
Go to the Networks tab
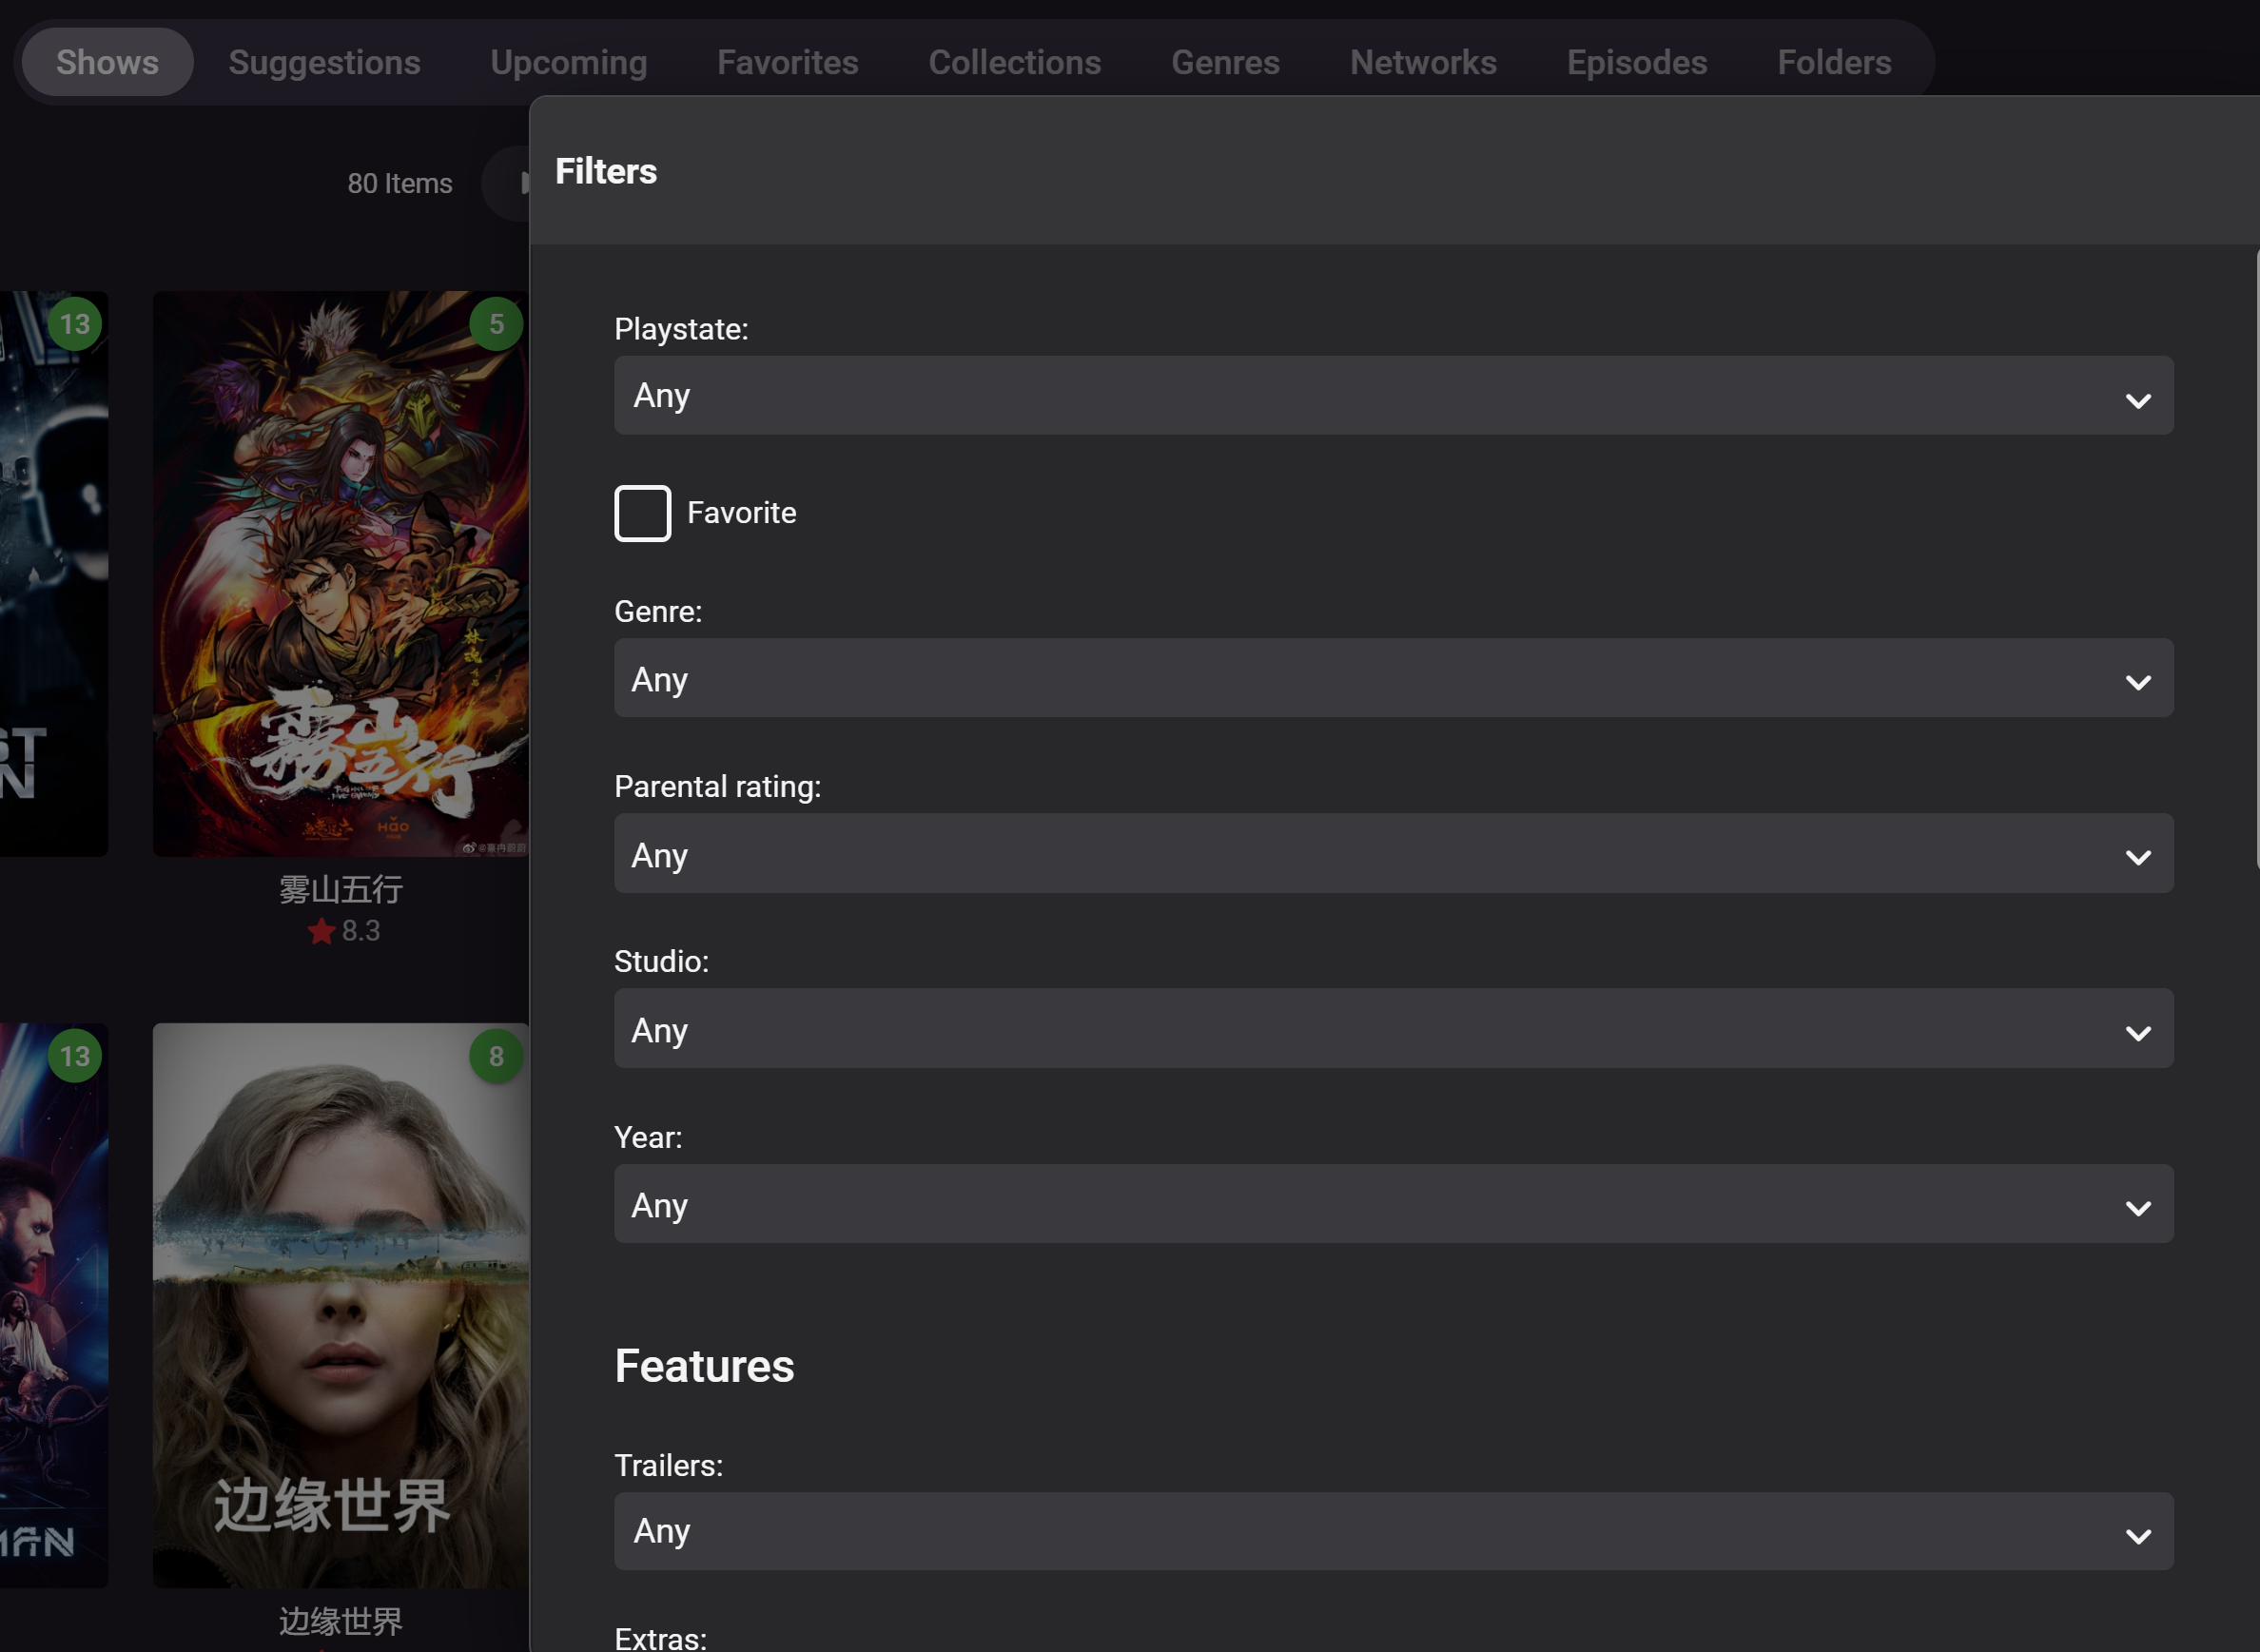tap(1422, 62)
